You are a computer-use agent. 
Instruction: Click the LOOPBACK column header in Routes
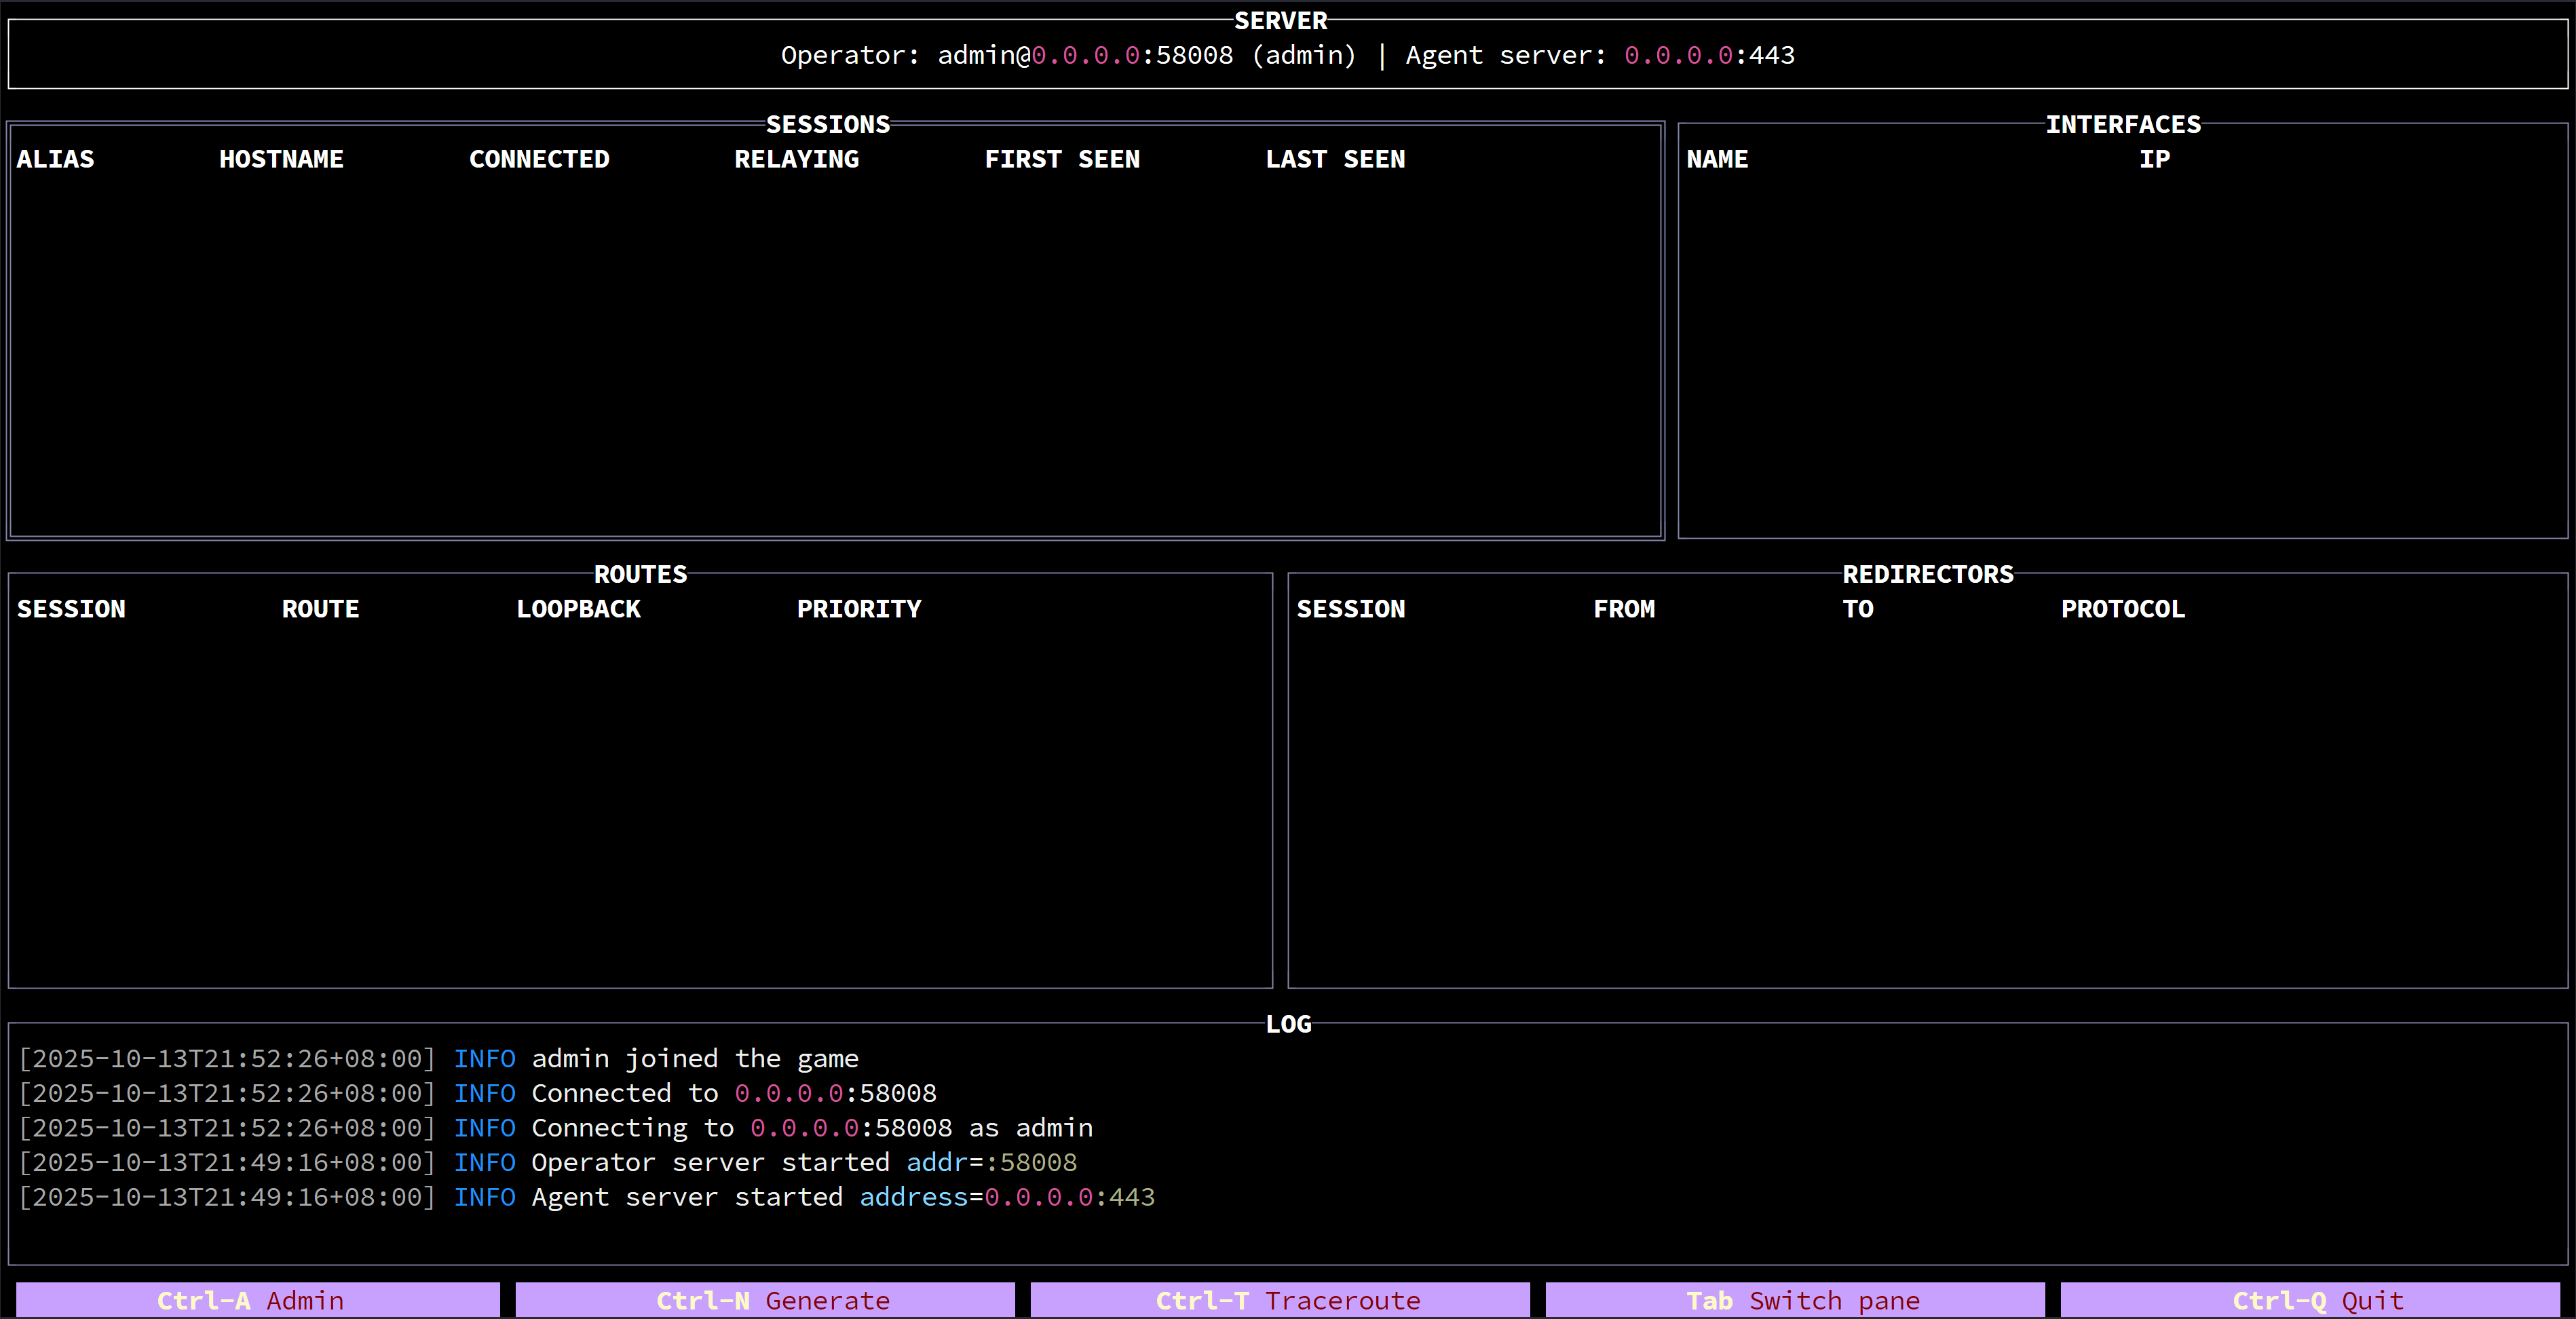pyautogui.click(x=578, y=609)
